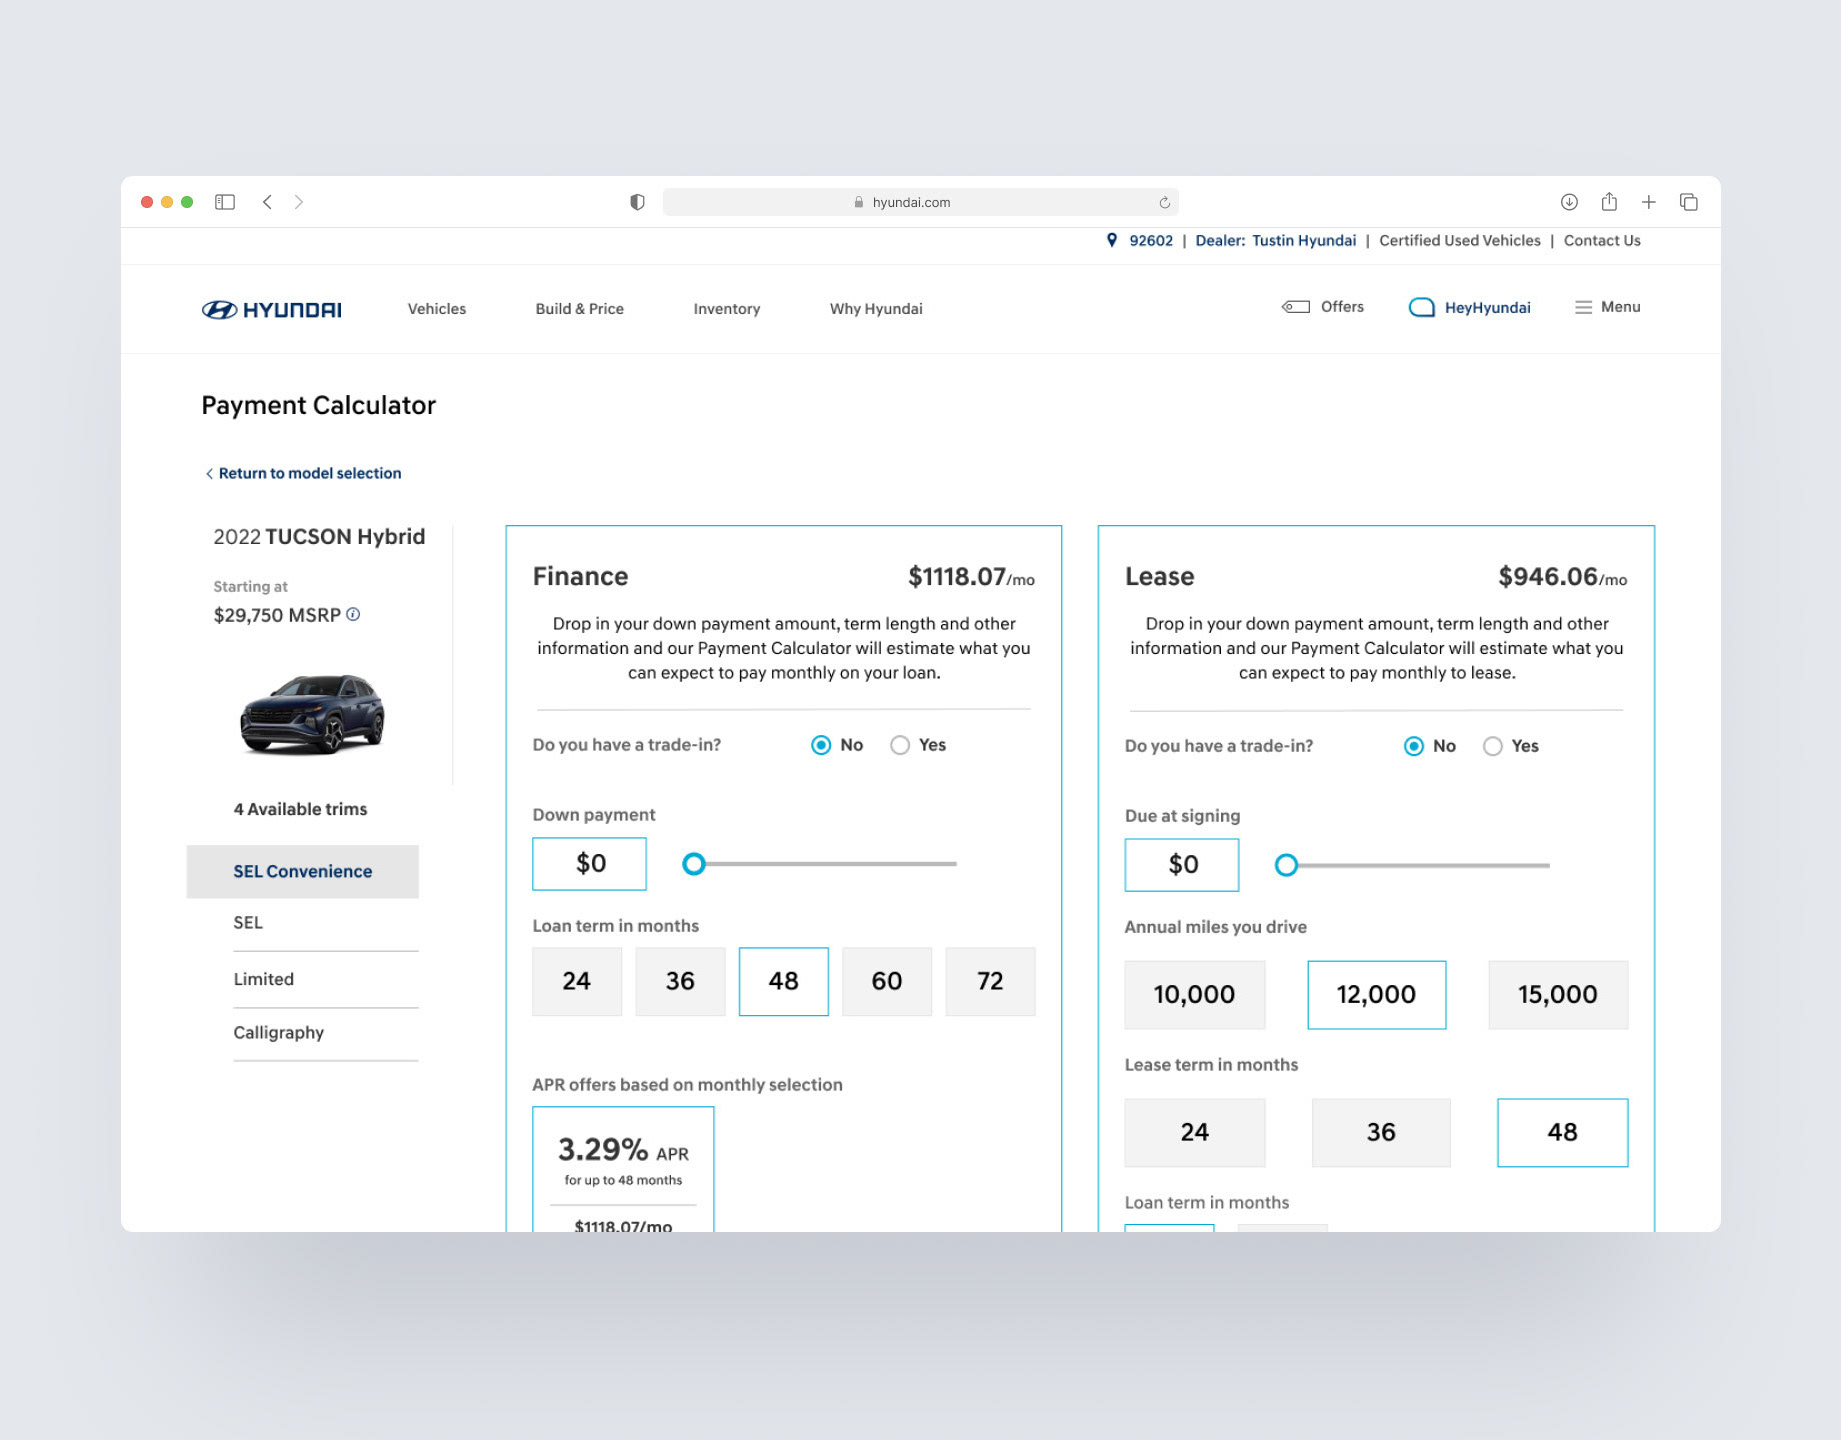Image resolution: width=1841 pixels, height=1440 pixels.
Task: Reload the page with the refresh icon
Action: tap(1164, 202)
